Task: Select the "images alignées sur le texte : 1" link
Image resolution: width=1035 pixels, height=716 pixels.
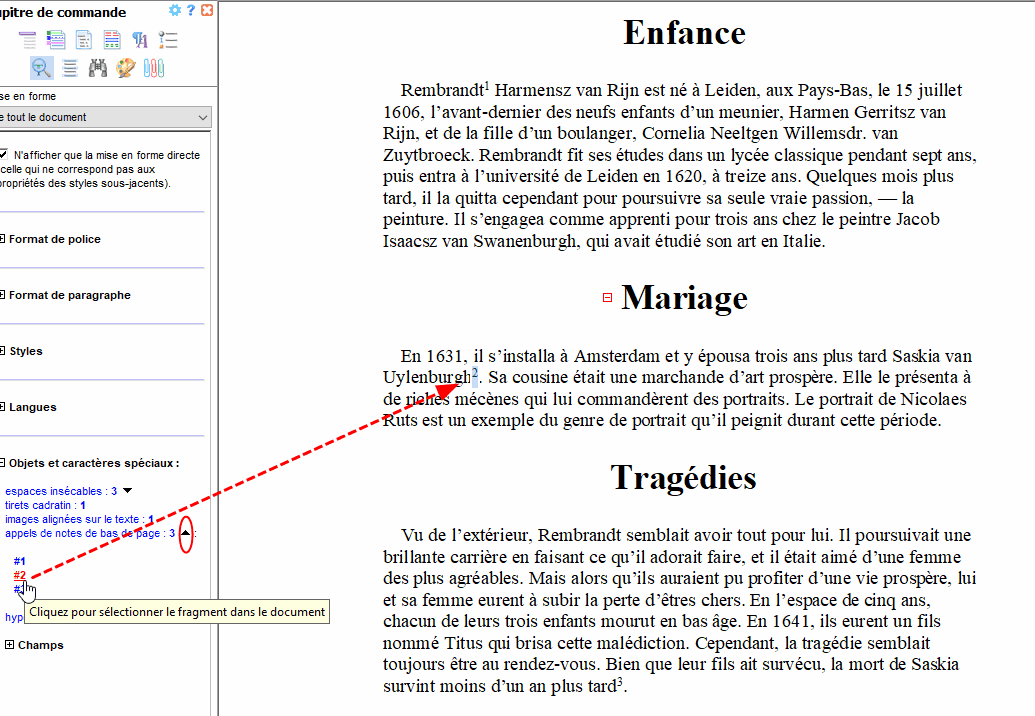Action: tap(79, 519)
